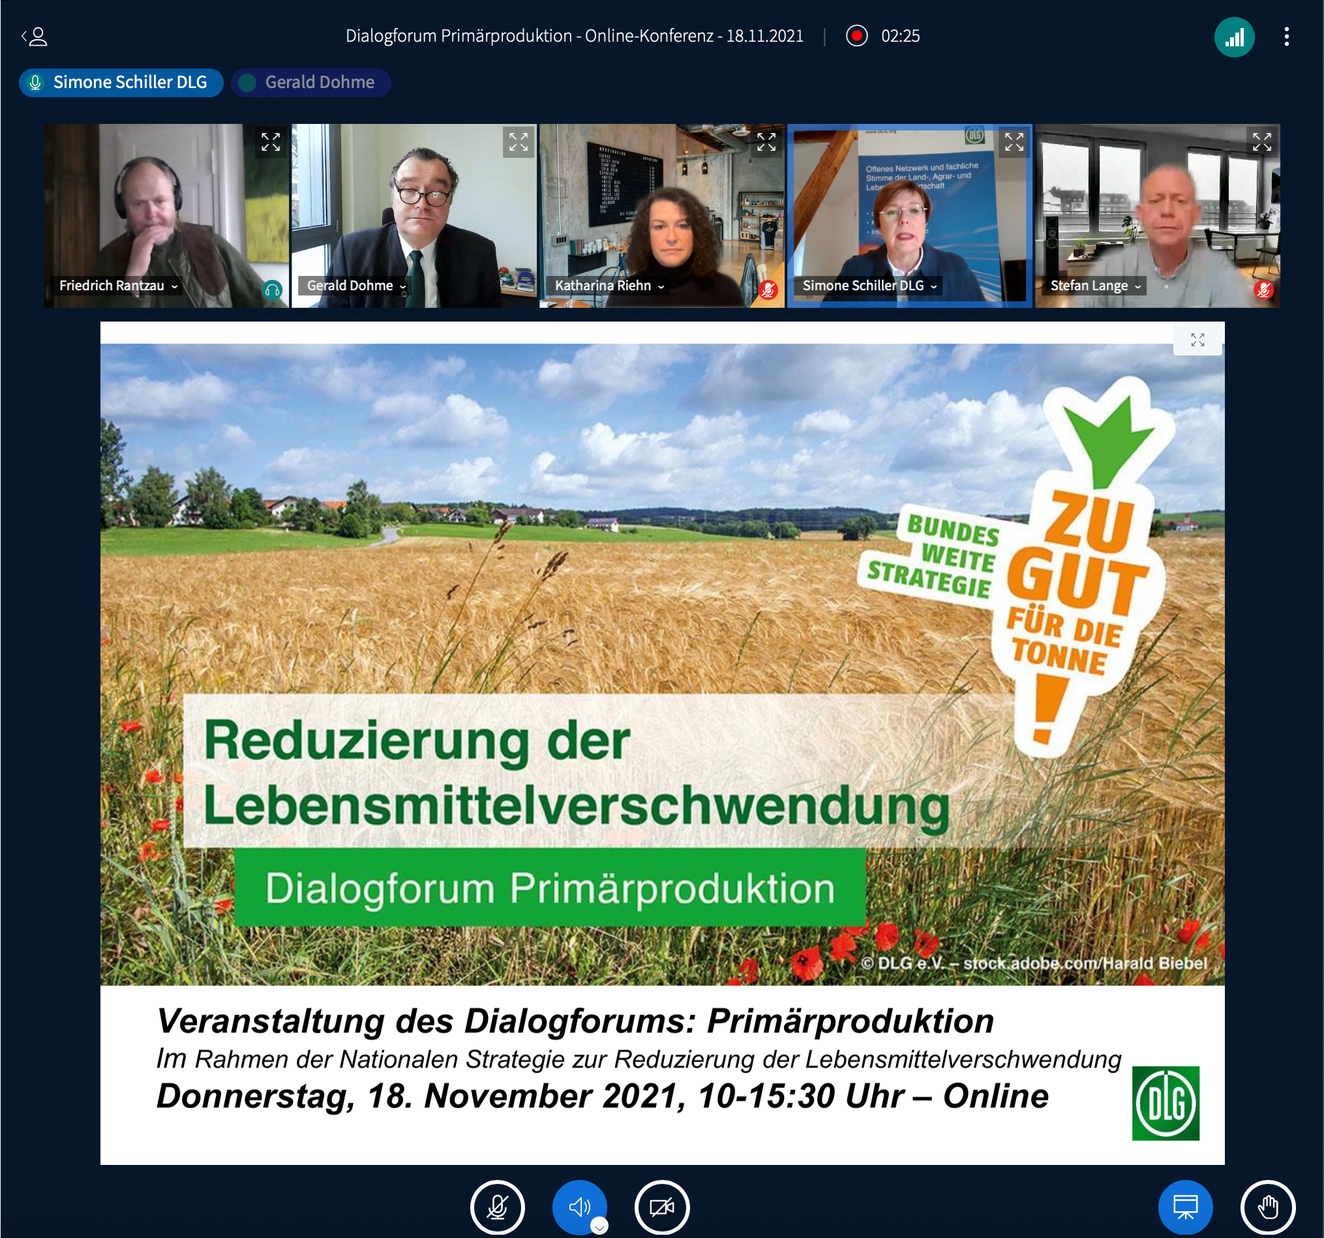Click Stefan Lange's muted microphone icon

click(1264, 290)
